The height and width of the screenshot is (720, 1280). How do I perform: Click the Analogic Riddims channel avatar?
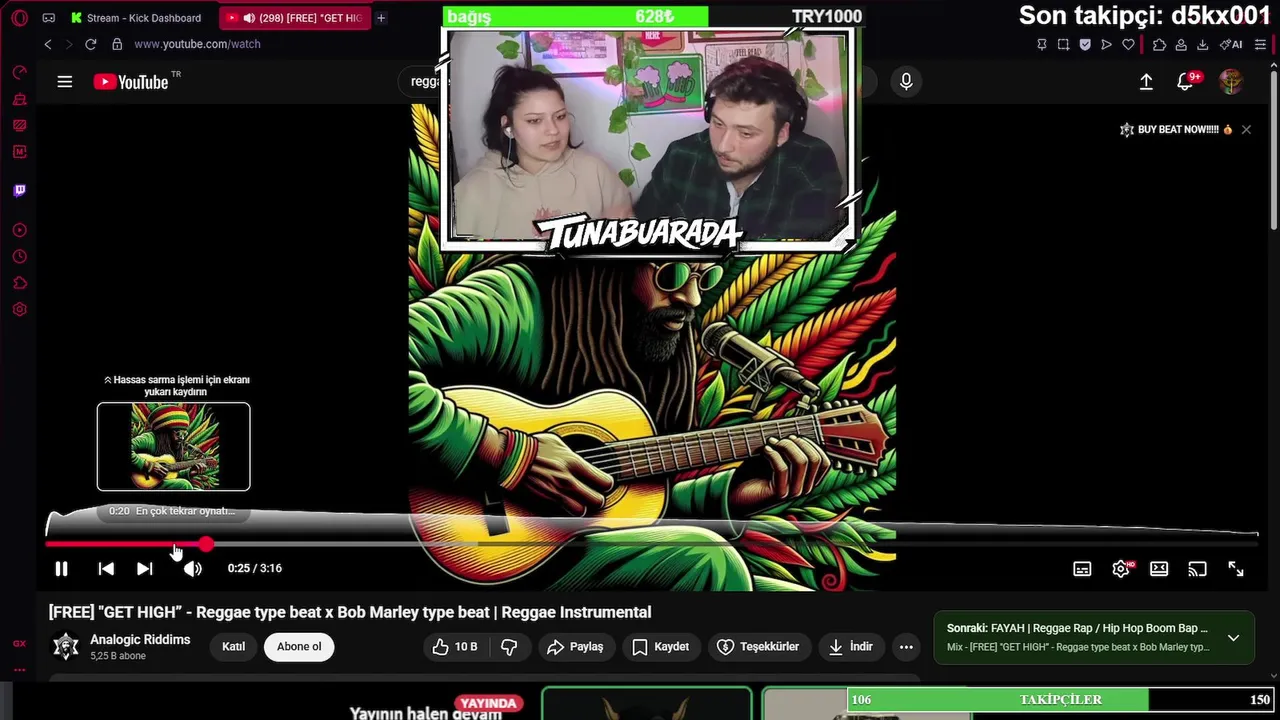click(x=66, y=647)
